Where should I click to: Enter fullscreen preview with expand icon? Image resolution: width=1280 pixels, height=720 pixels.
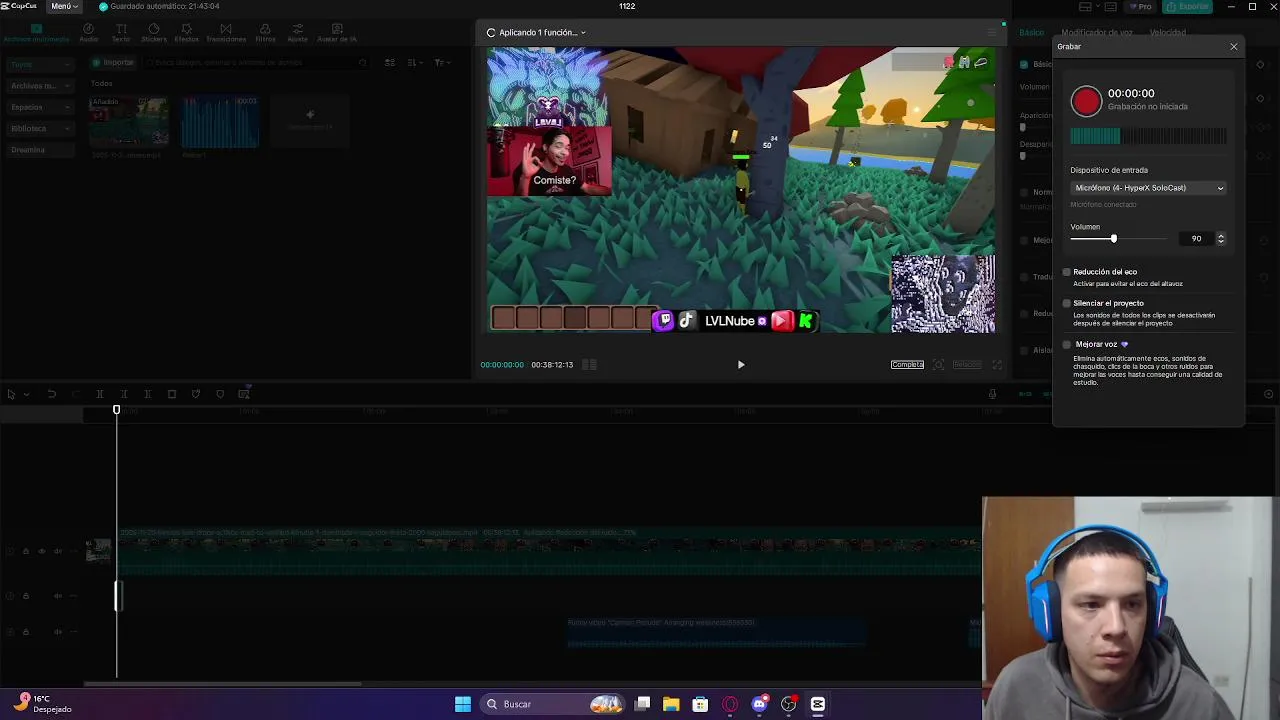996,365
